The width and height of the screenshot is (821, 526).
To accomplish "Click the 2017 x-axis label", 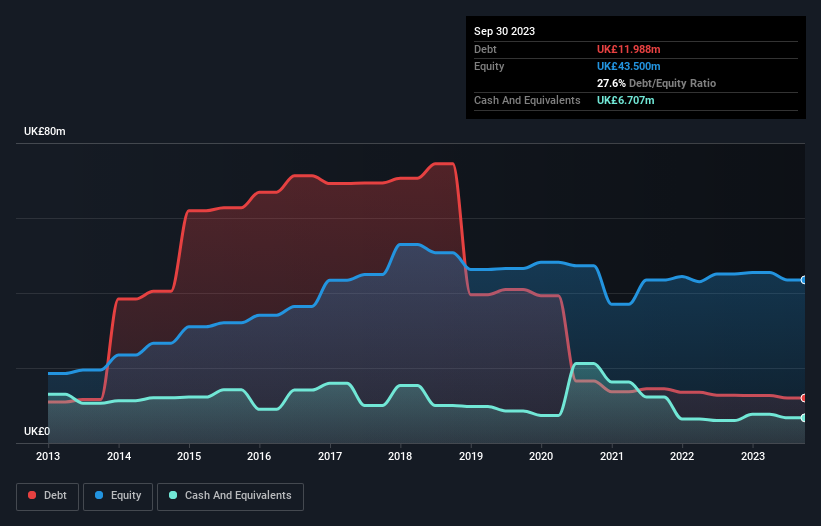I will tap(330, 456).
